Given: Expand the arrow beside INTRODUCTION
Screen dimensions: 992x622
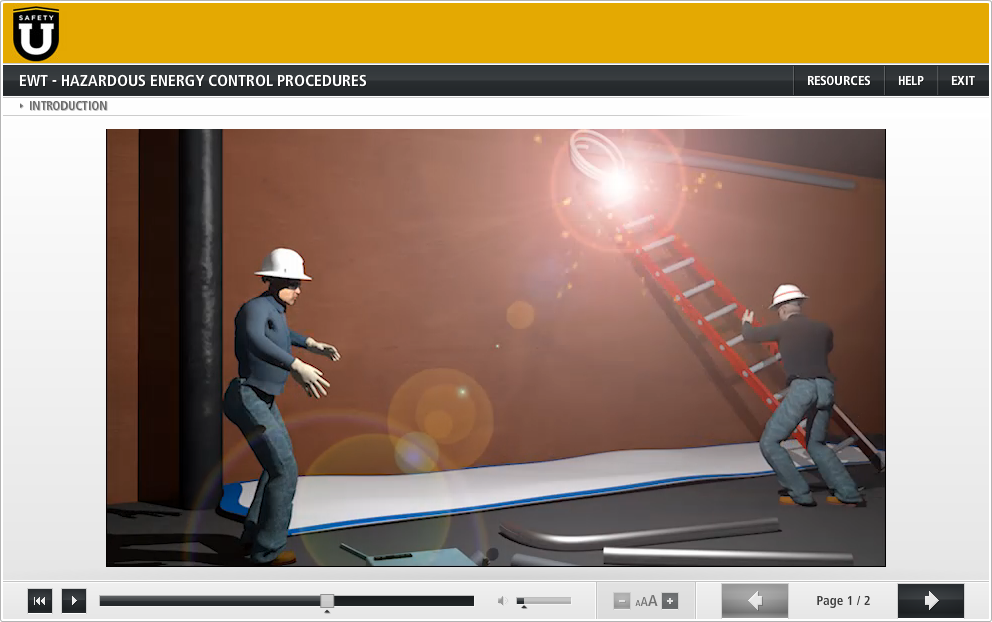Looking at the screenshot, I should click(22, 105).
